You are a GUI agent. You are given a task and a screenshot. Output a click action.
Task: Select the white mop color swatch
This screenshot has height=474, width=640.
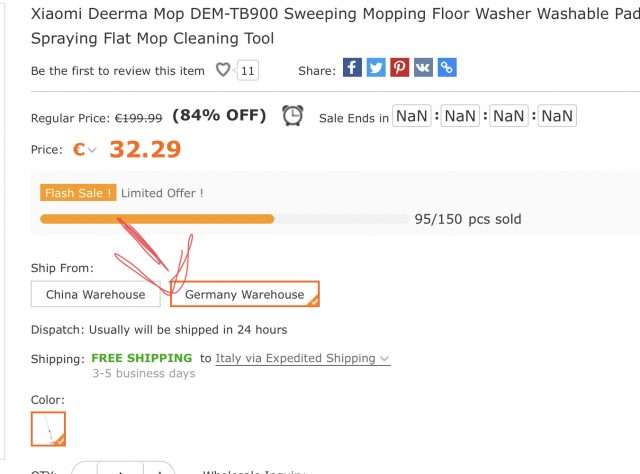48,429
